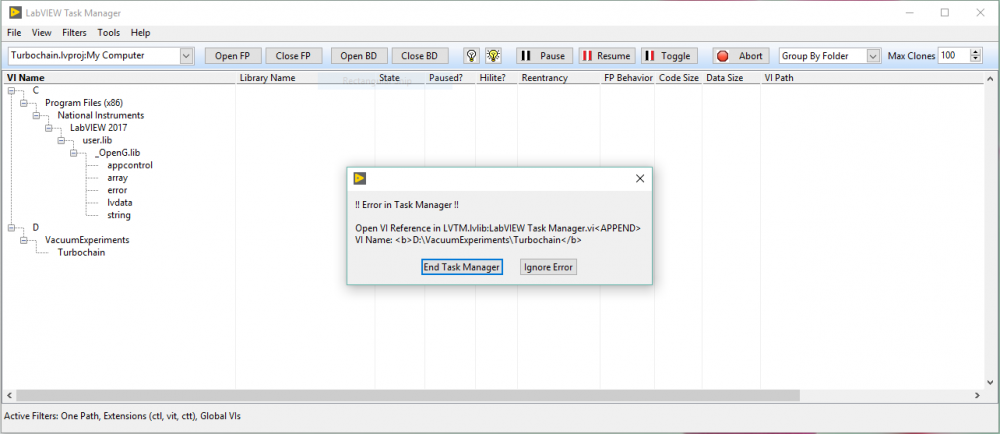Click the highlight-off lightbulb icon
This screenshot has height=434, width=1000.
click(472, 56)
